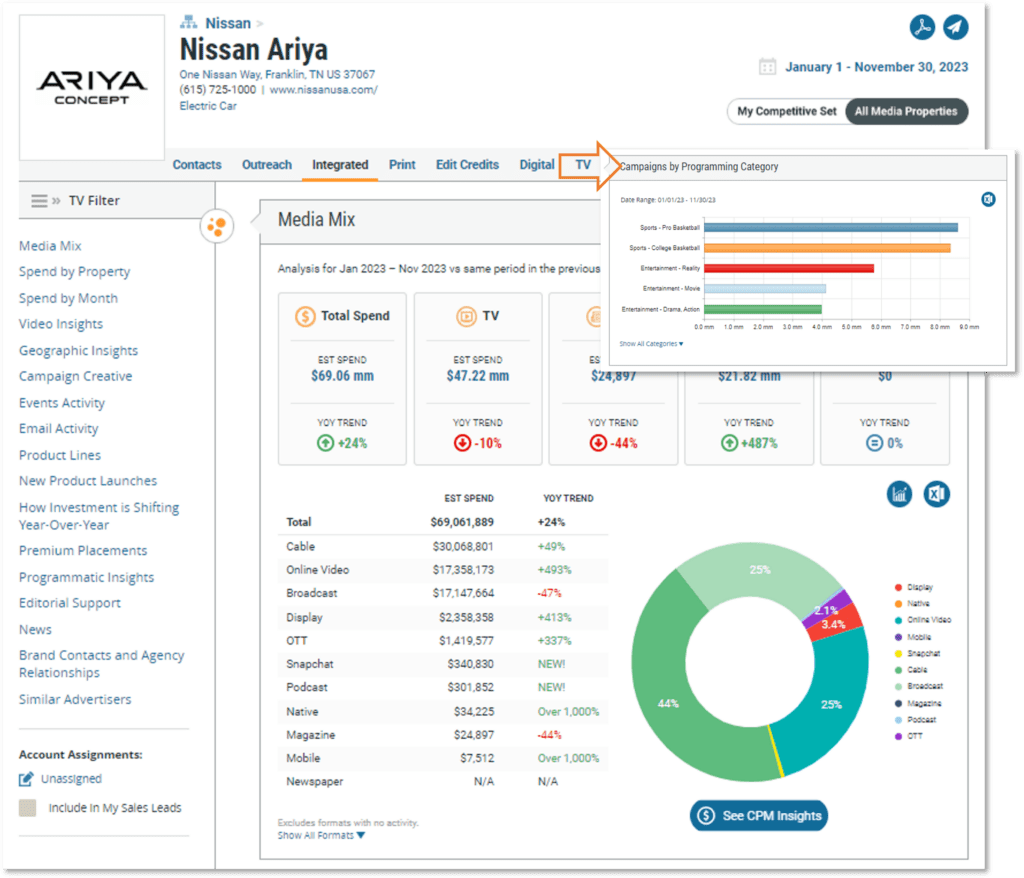Click the equals icon beside 0%

point(874,443)
